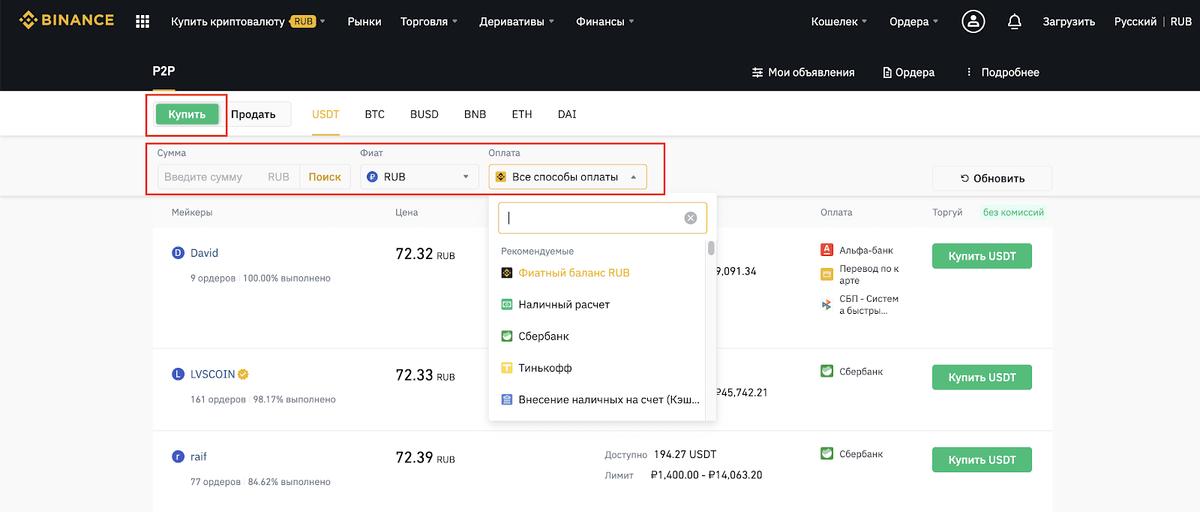
Task: Click the Загрузить header link
Action: point(1069,21)
